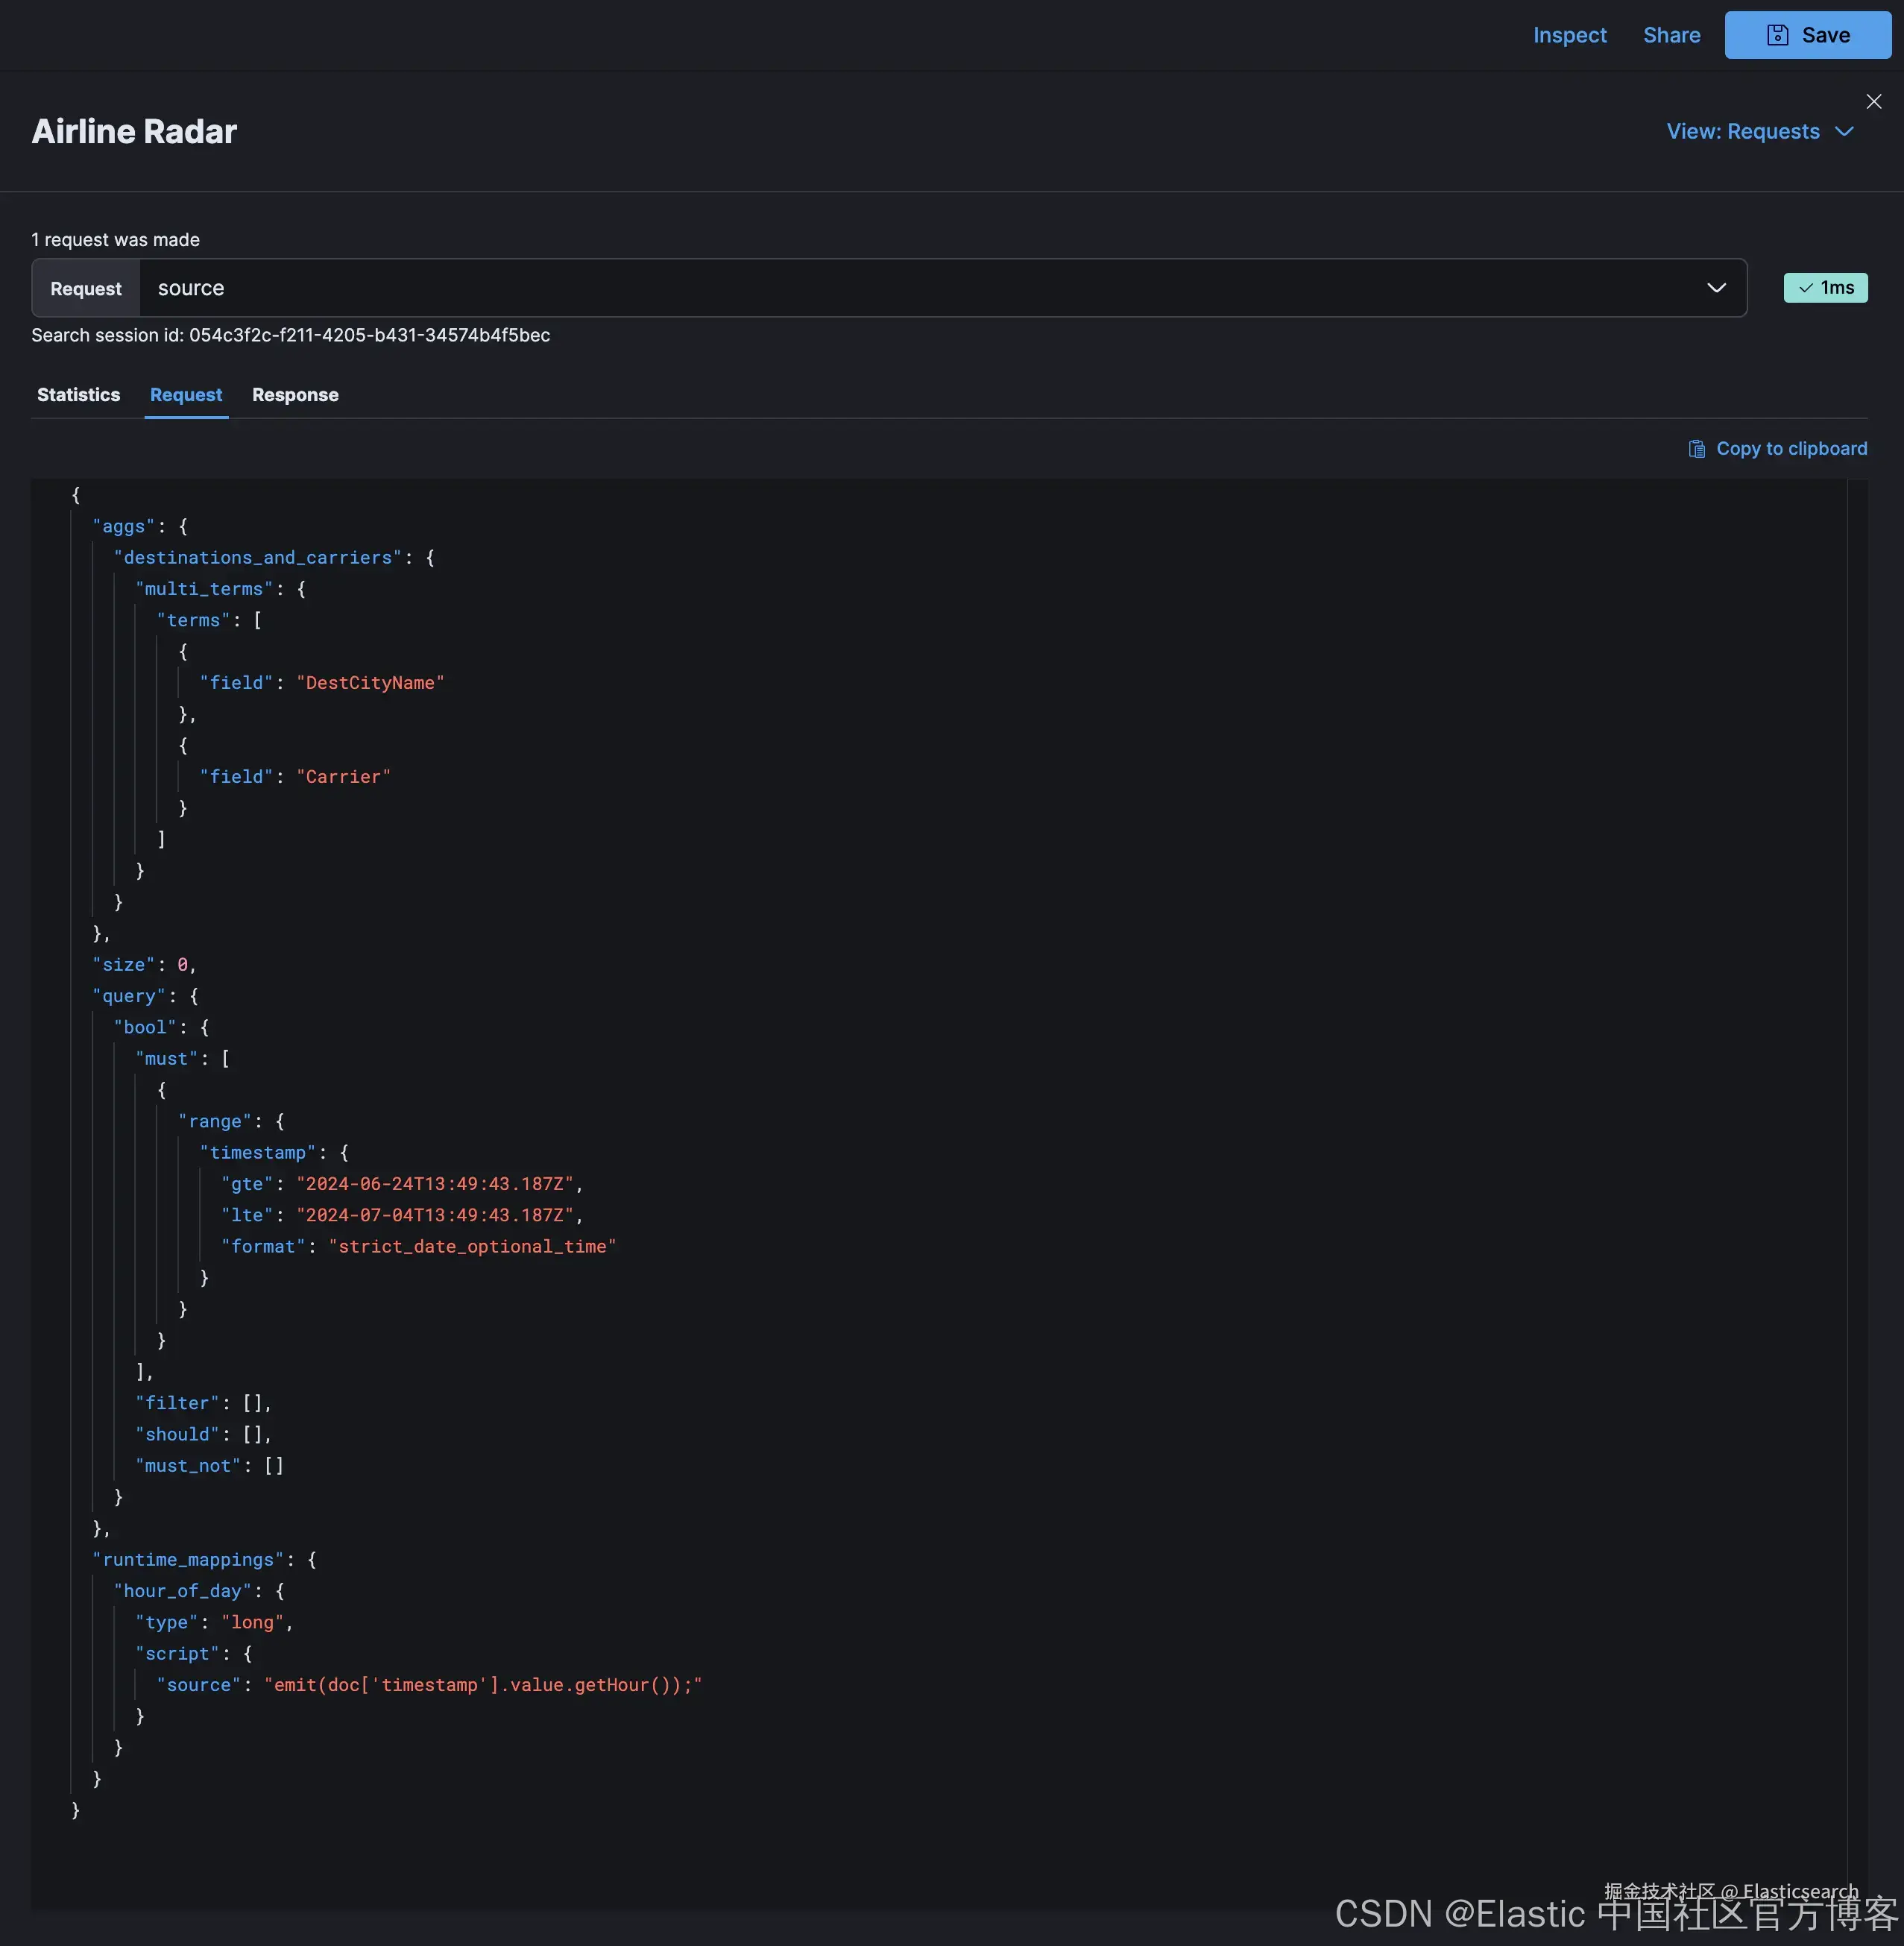Switch to the Response tab
1904x1946 pixels.
click(x=295, y=395)
